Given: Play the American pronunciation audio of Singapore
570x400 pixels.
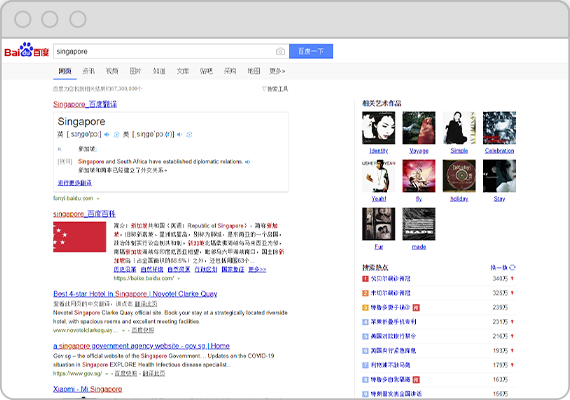Looking at the screenshot, I should tap(180, 135).
